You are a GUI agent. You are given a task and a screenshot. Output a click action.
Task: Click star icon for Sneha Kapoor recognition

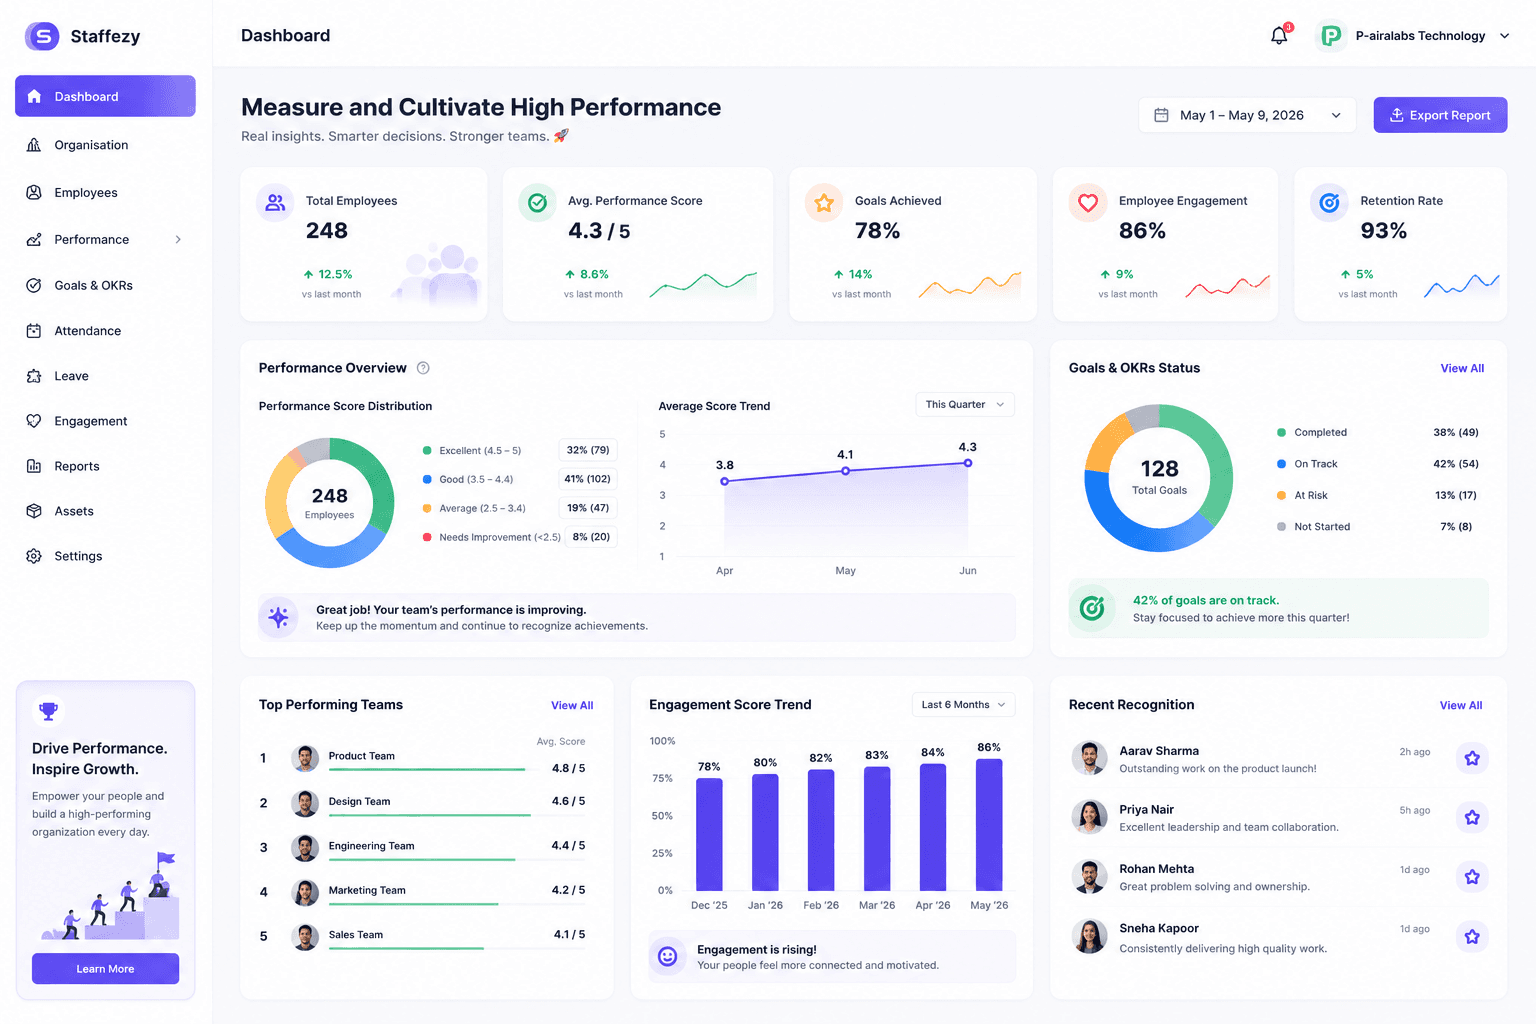coord(1472,937)
